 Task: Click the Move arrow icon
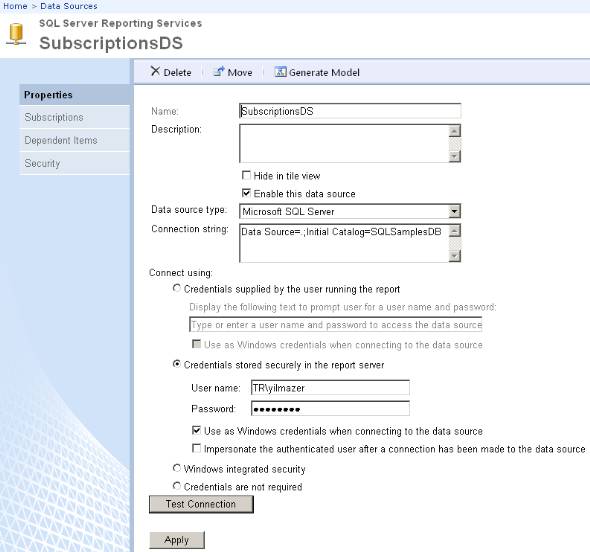coord(219,71)
